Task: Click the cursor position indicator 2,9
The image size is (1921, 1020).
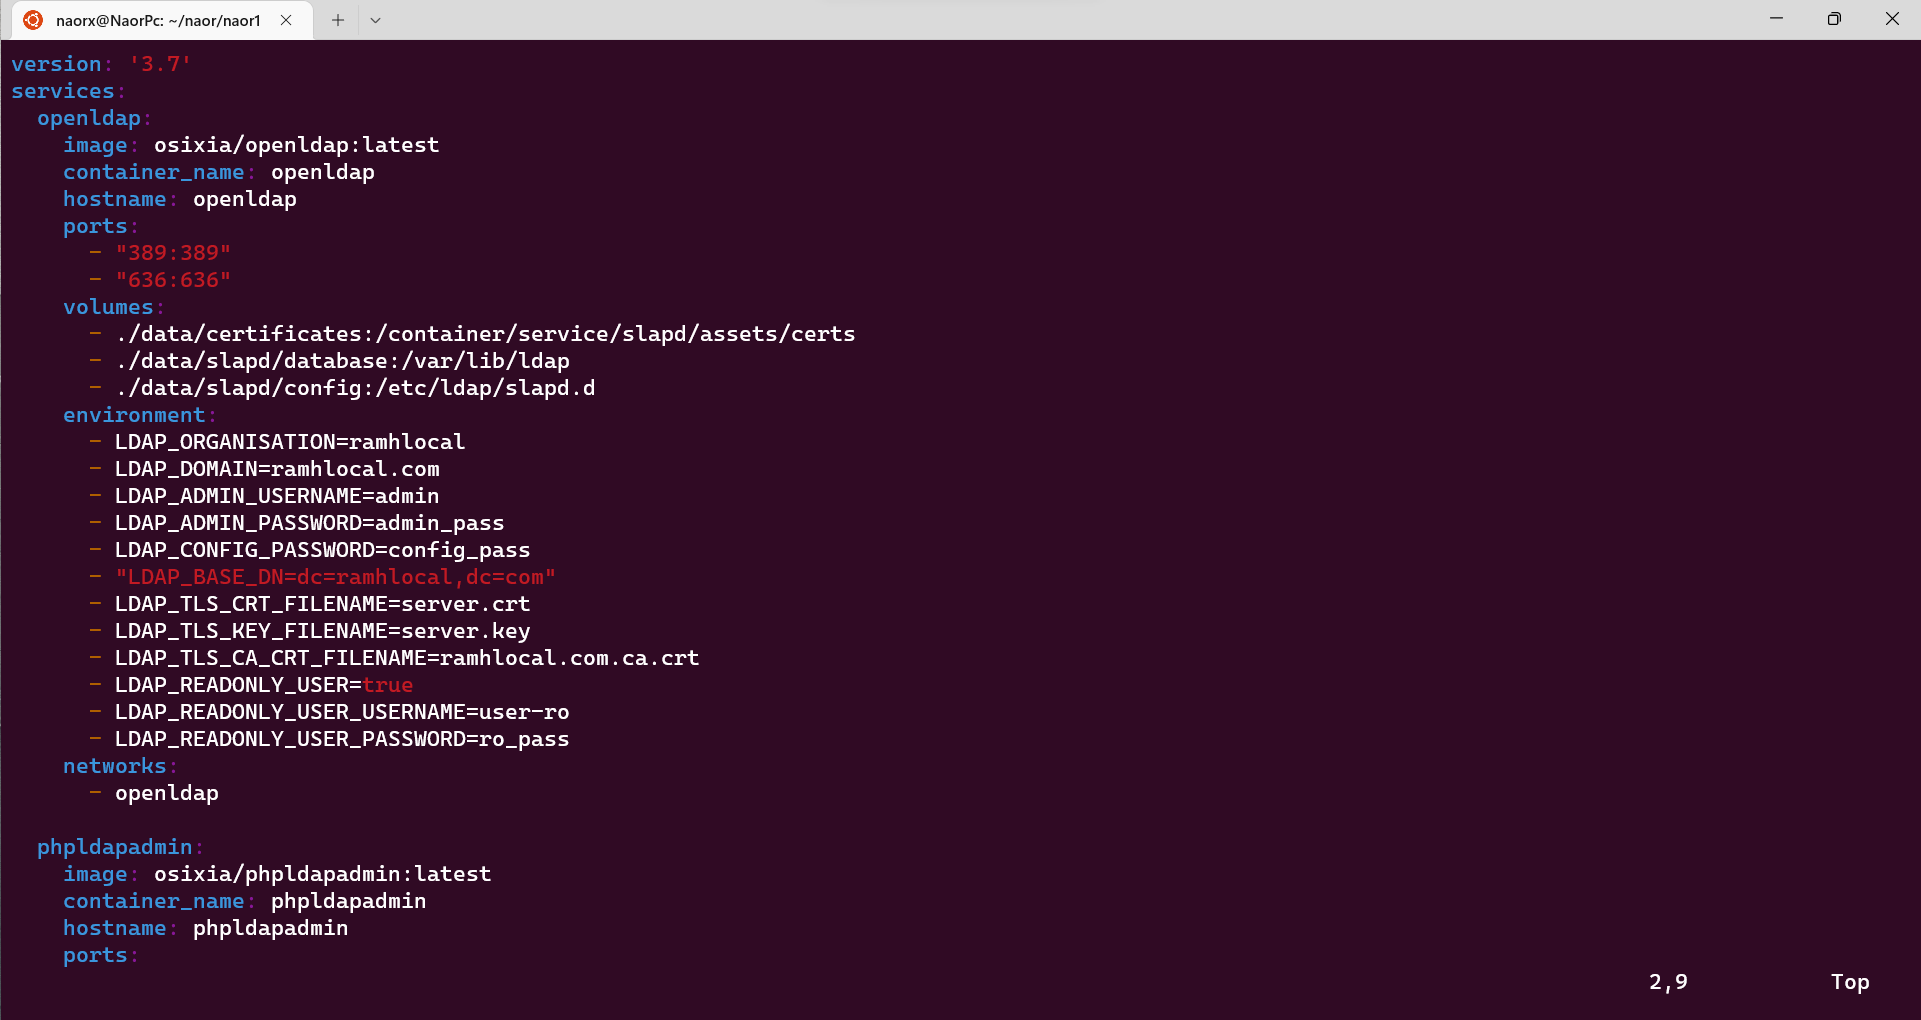Action: click(x=1667, y=982)
